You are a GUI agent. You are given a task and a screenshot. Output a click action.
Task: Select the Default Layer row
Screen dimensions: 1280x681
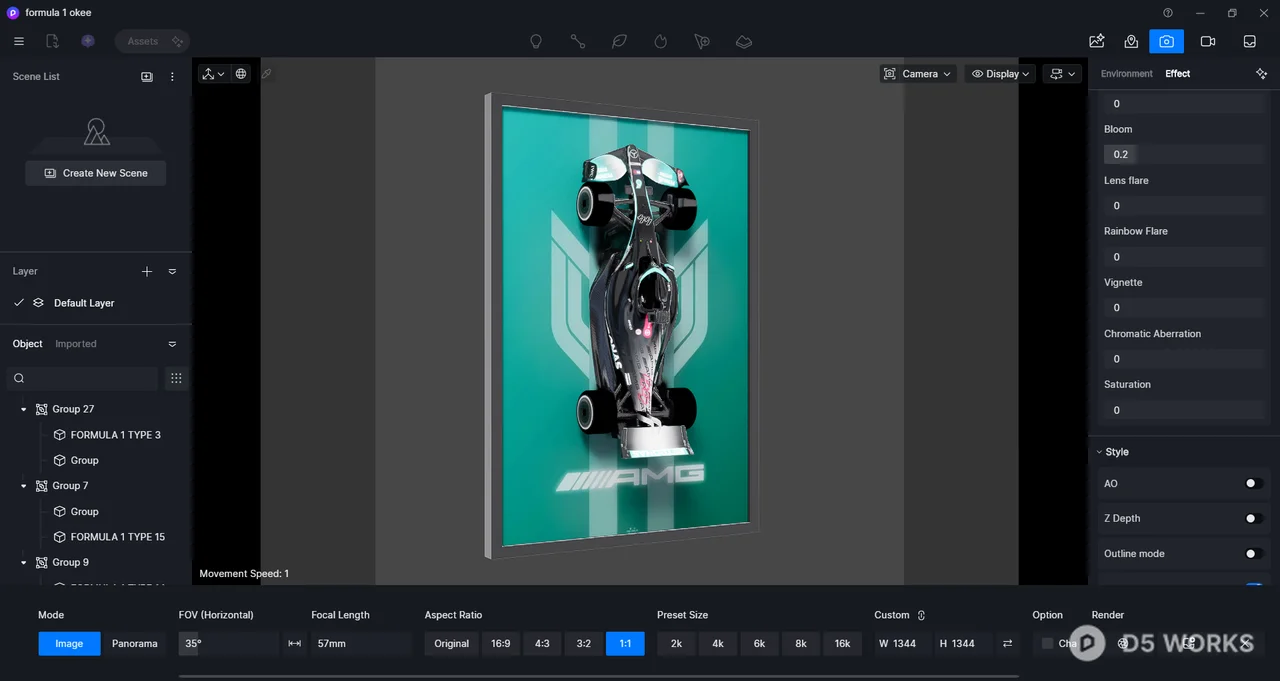(96, 303)
